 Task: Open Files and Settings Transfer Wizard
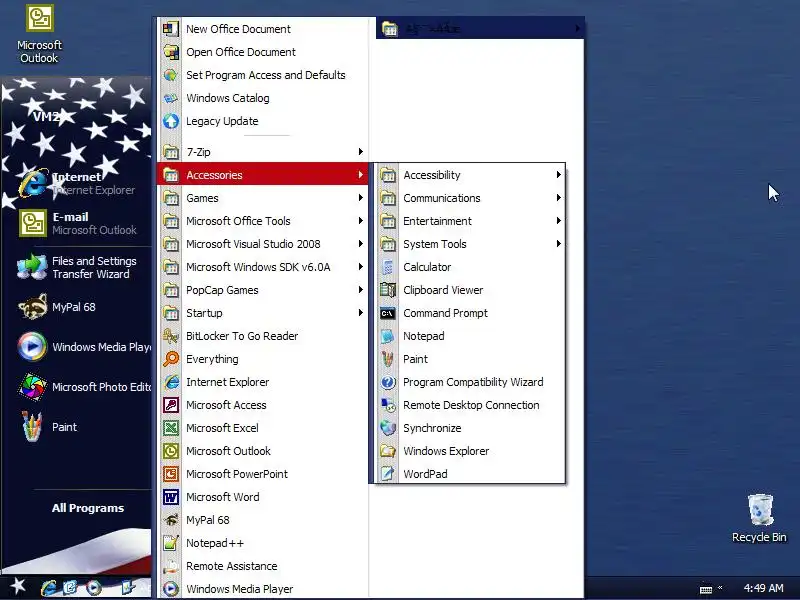pyautogui.click(x=77, y=267)
